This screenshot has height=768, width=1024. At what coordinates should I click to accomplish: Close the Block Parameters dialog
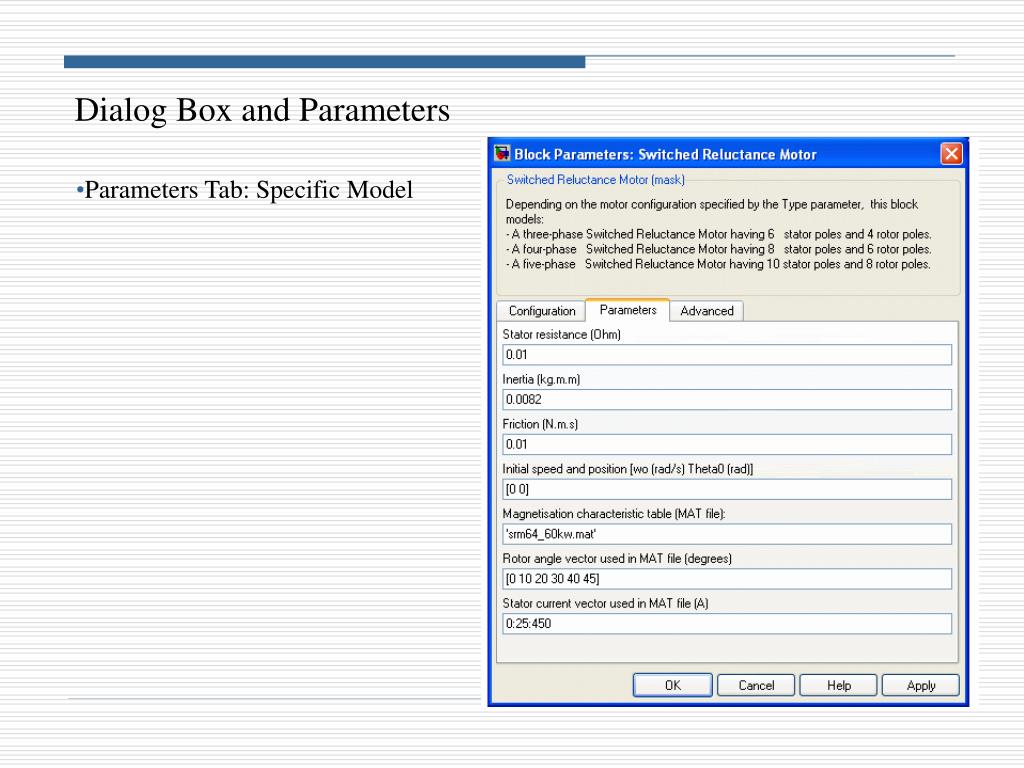(x=951, y=154)
